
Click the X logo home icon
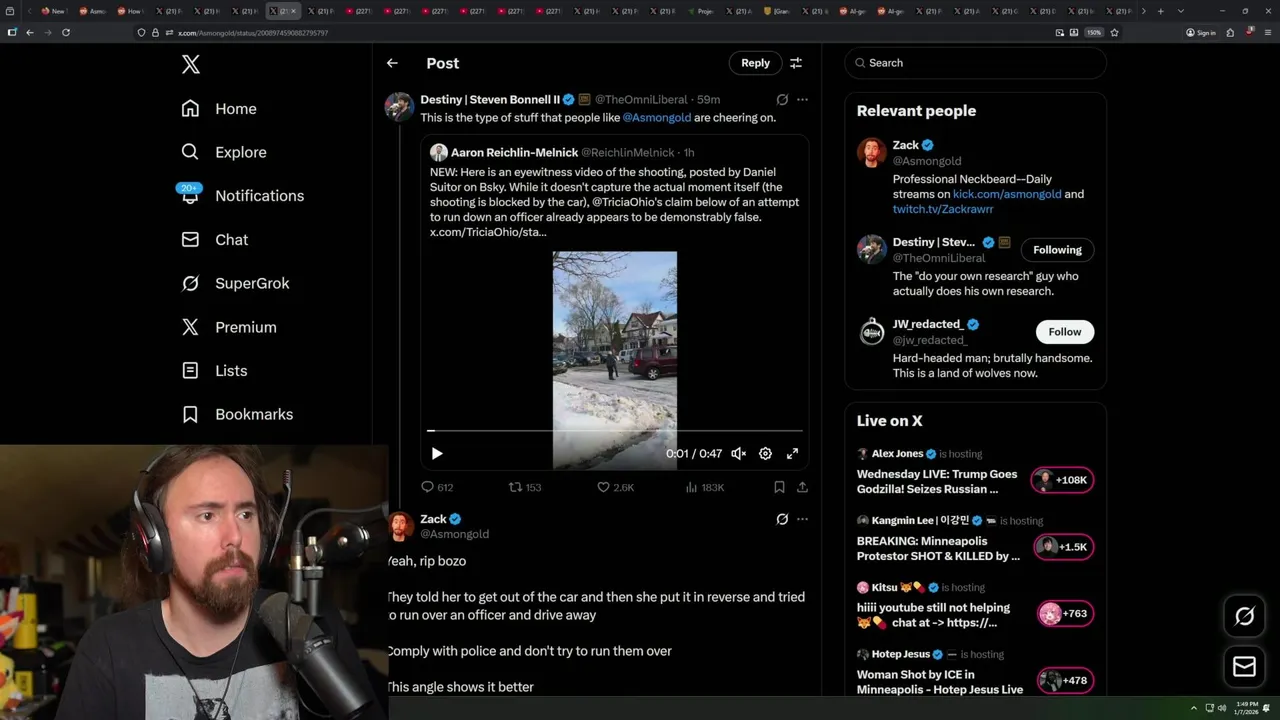coord(191,65)
